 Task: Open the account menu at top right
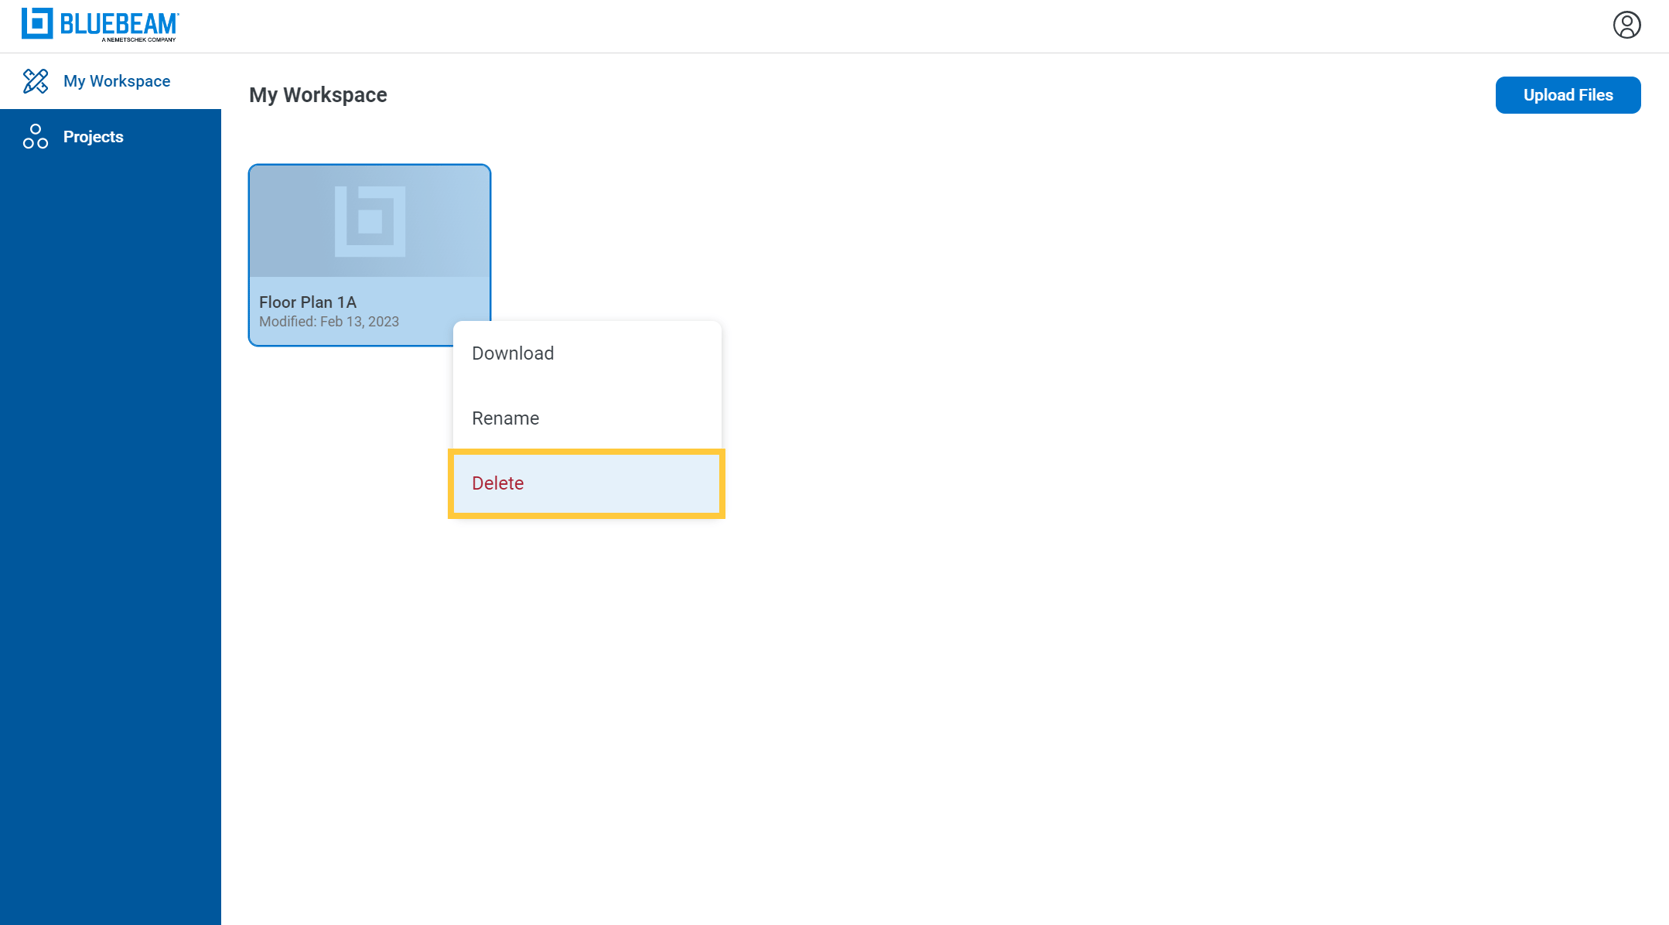click(1627, 25)
